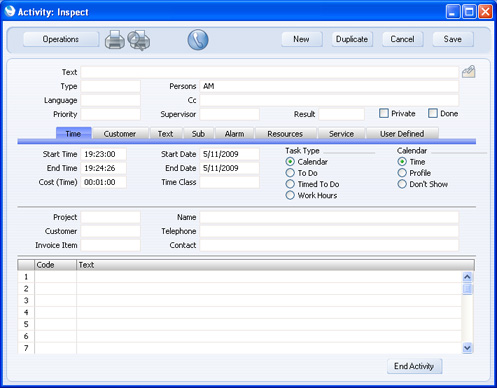This screenshot has height=388, width=497.
Task: Open the Print Preview icon
Action: tap(139, 40)
